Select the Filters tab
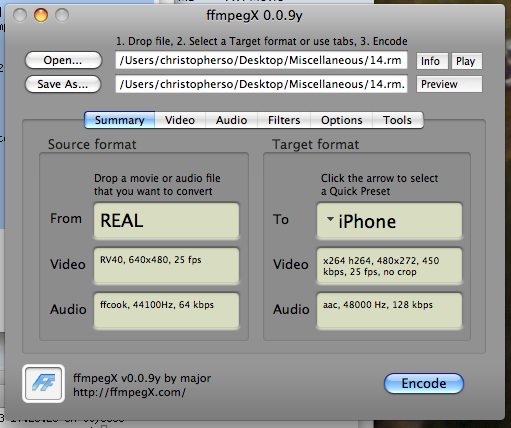 pos(284,120)
